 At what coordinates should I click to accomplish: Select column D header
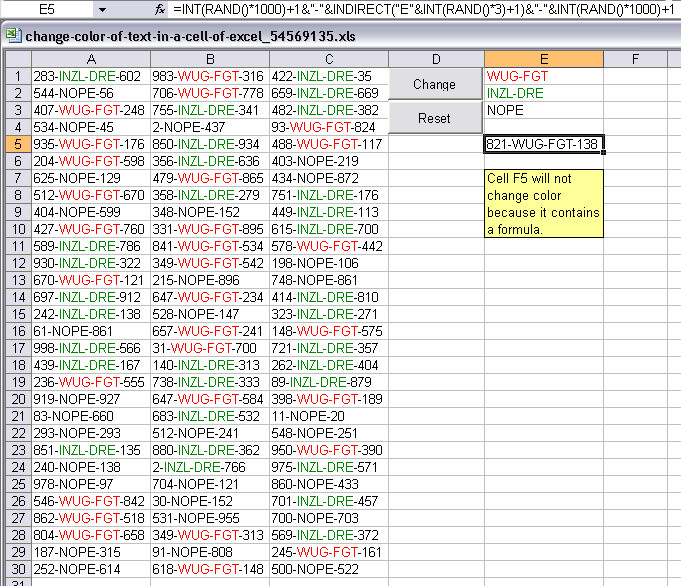436,59
